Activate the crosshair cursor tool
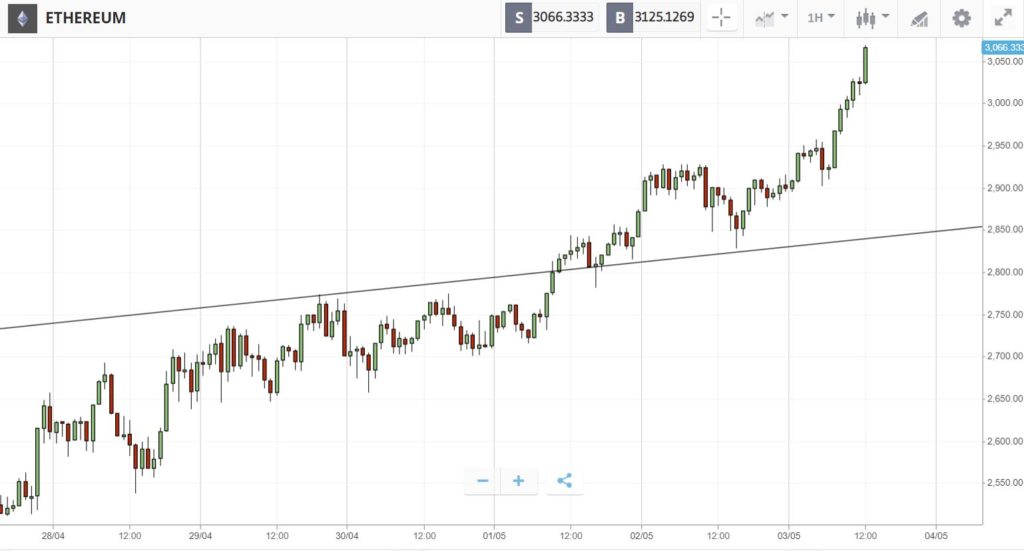Viewport: 1024px width, 551px height. [721, 18]
